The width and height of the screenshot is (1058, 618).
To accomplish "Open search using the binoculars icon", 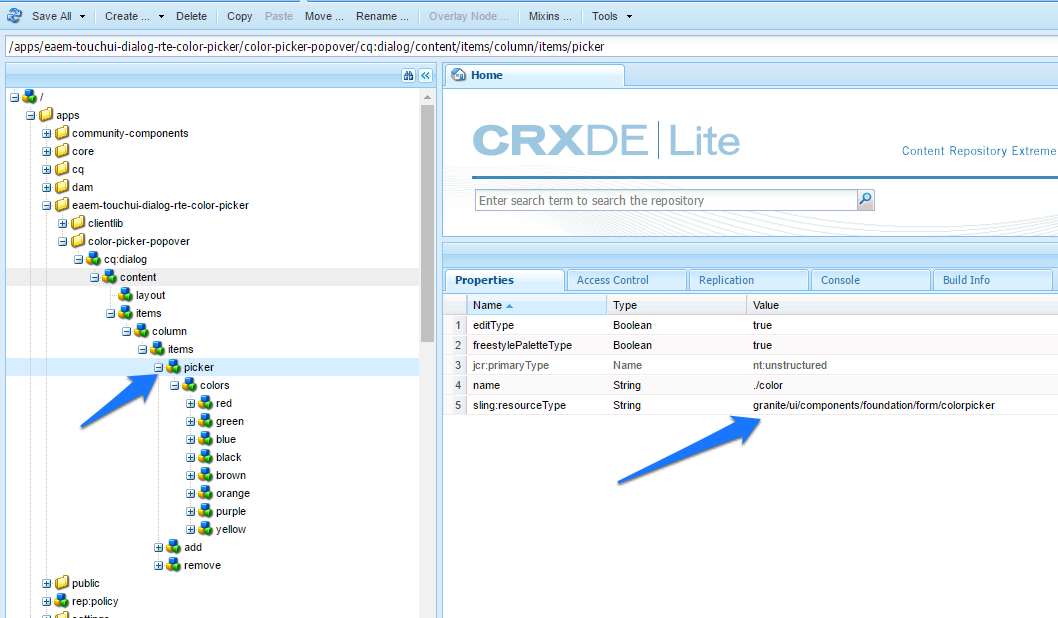I will coord(407,75).
